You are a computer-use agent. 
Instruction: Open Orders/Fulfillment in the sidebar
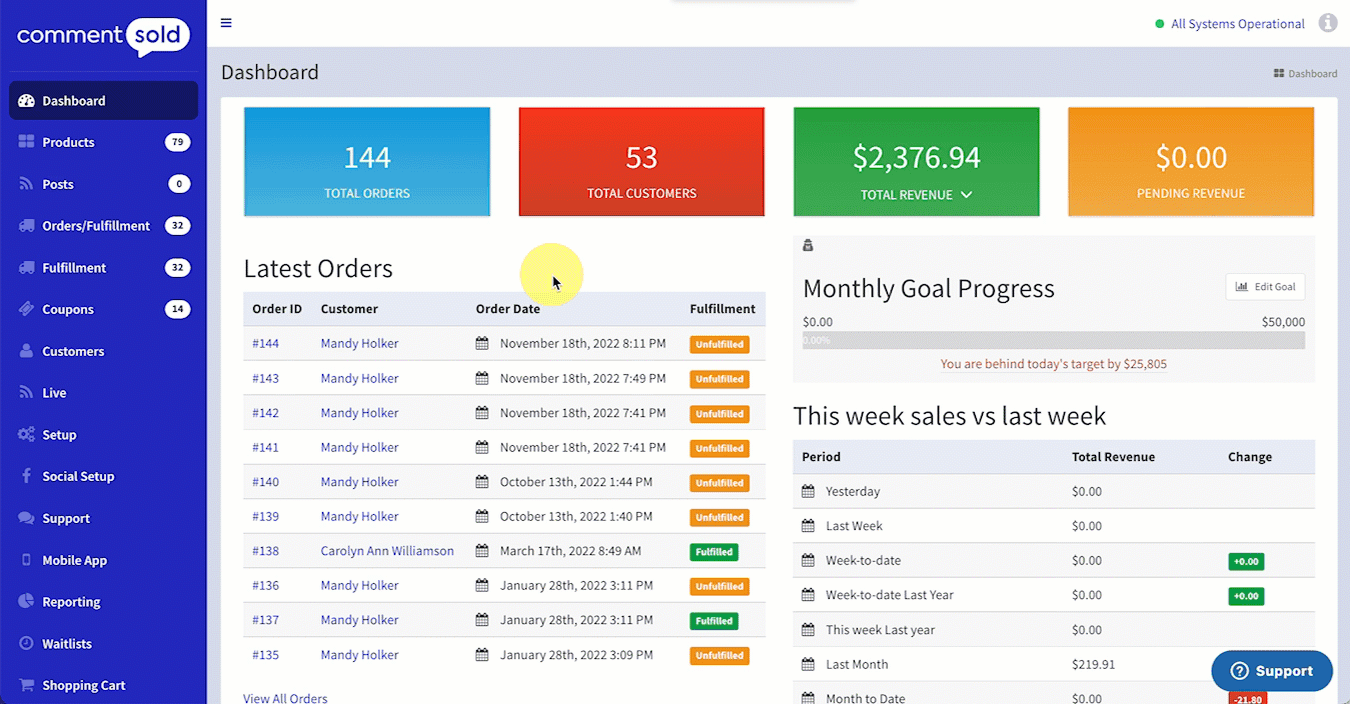[96, 226]
